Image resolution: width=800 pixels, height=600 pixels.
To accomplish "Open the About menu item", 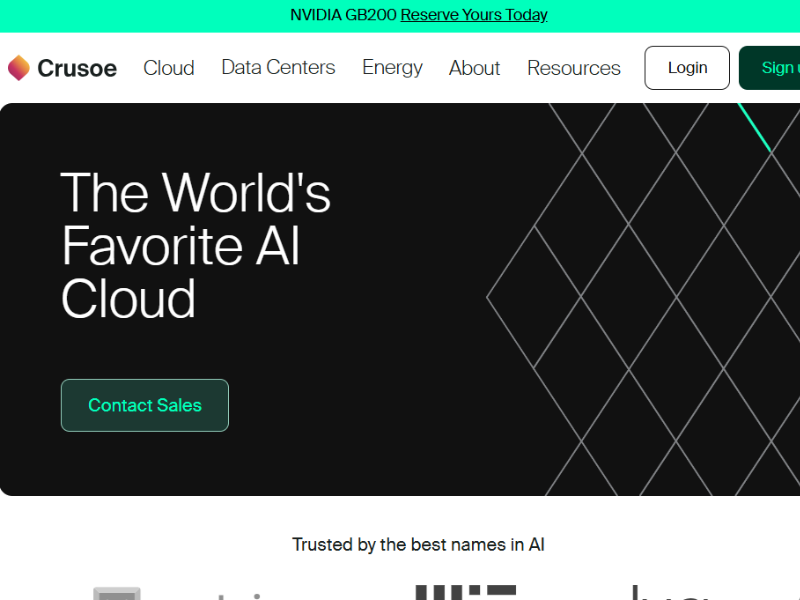I will point(474,68).
